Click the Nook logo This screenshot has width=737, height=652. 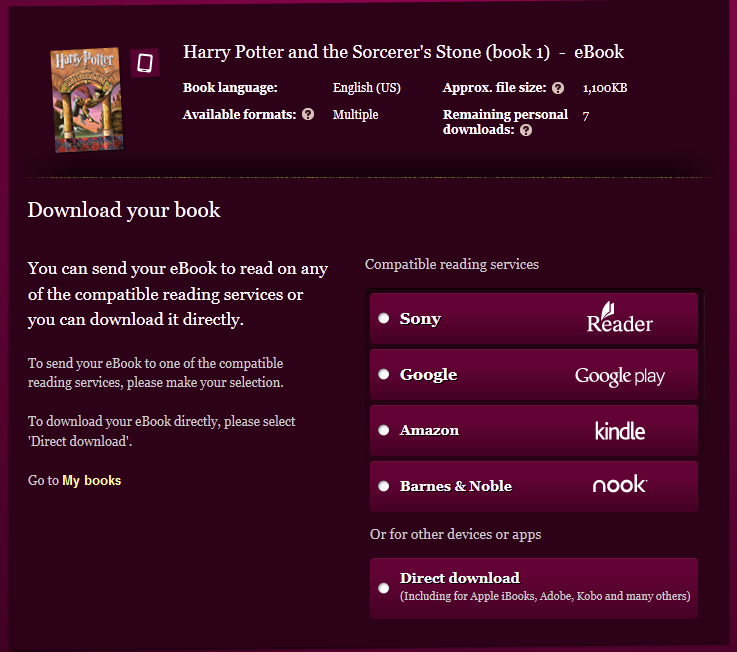pyautogui.click(x=619, y=485)
